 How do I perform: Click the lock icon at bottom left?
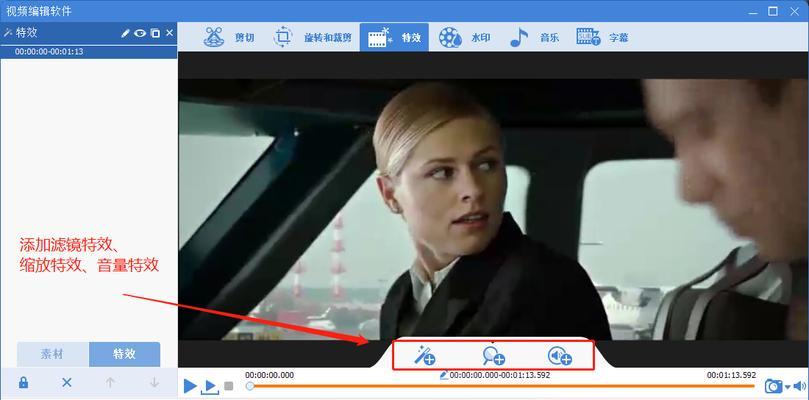tap(23, 382)
